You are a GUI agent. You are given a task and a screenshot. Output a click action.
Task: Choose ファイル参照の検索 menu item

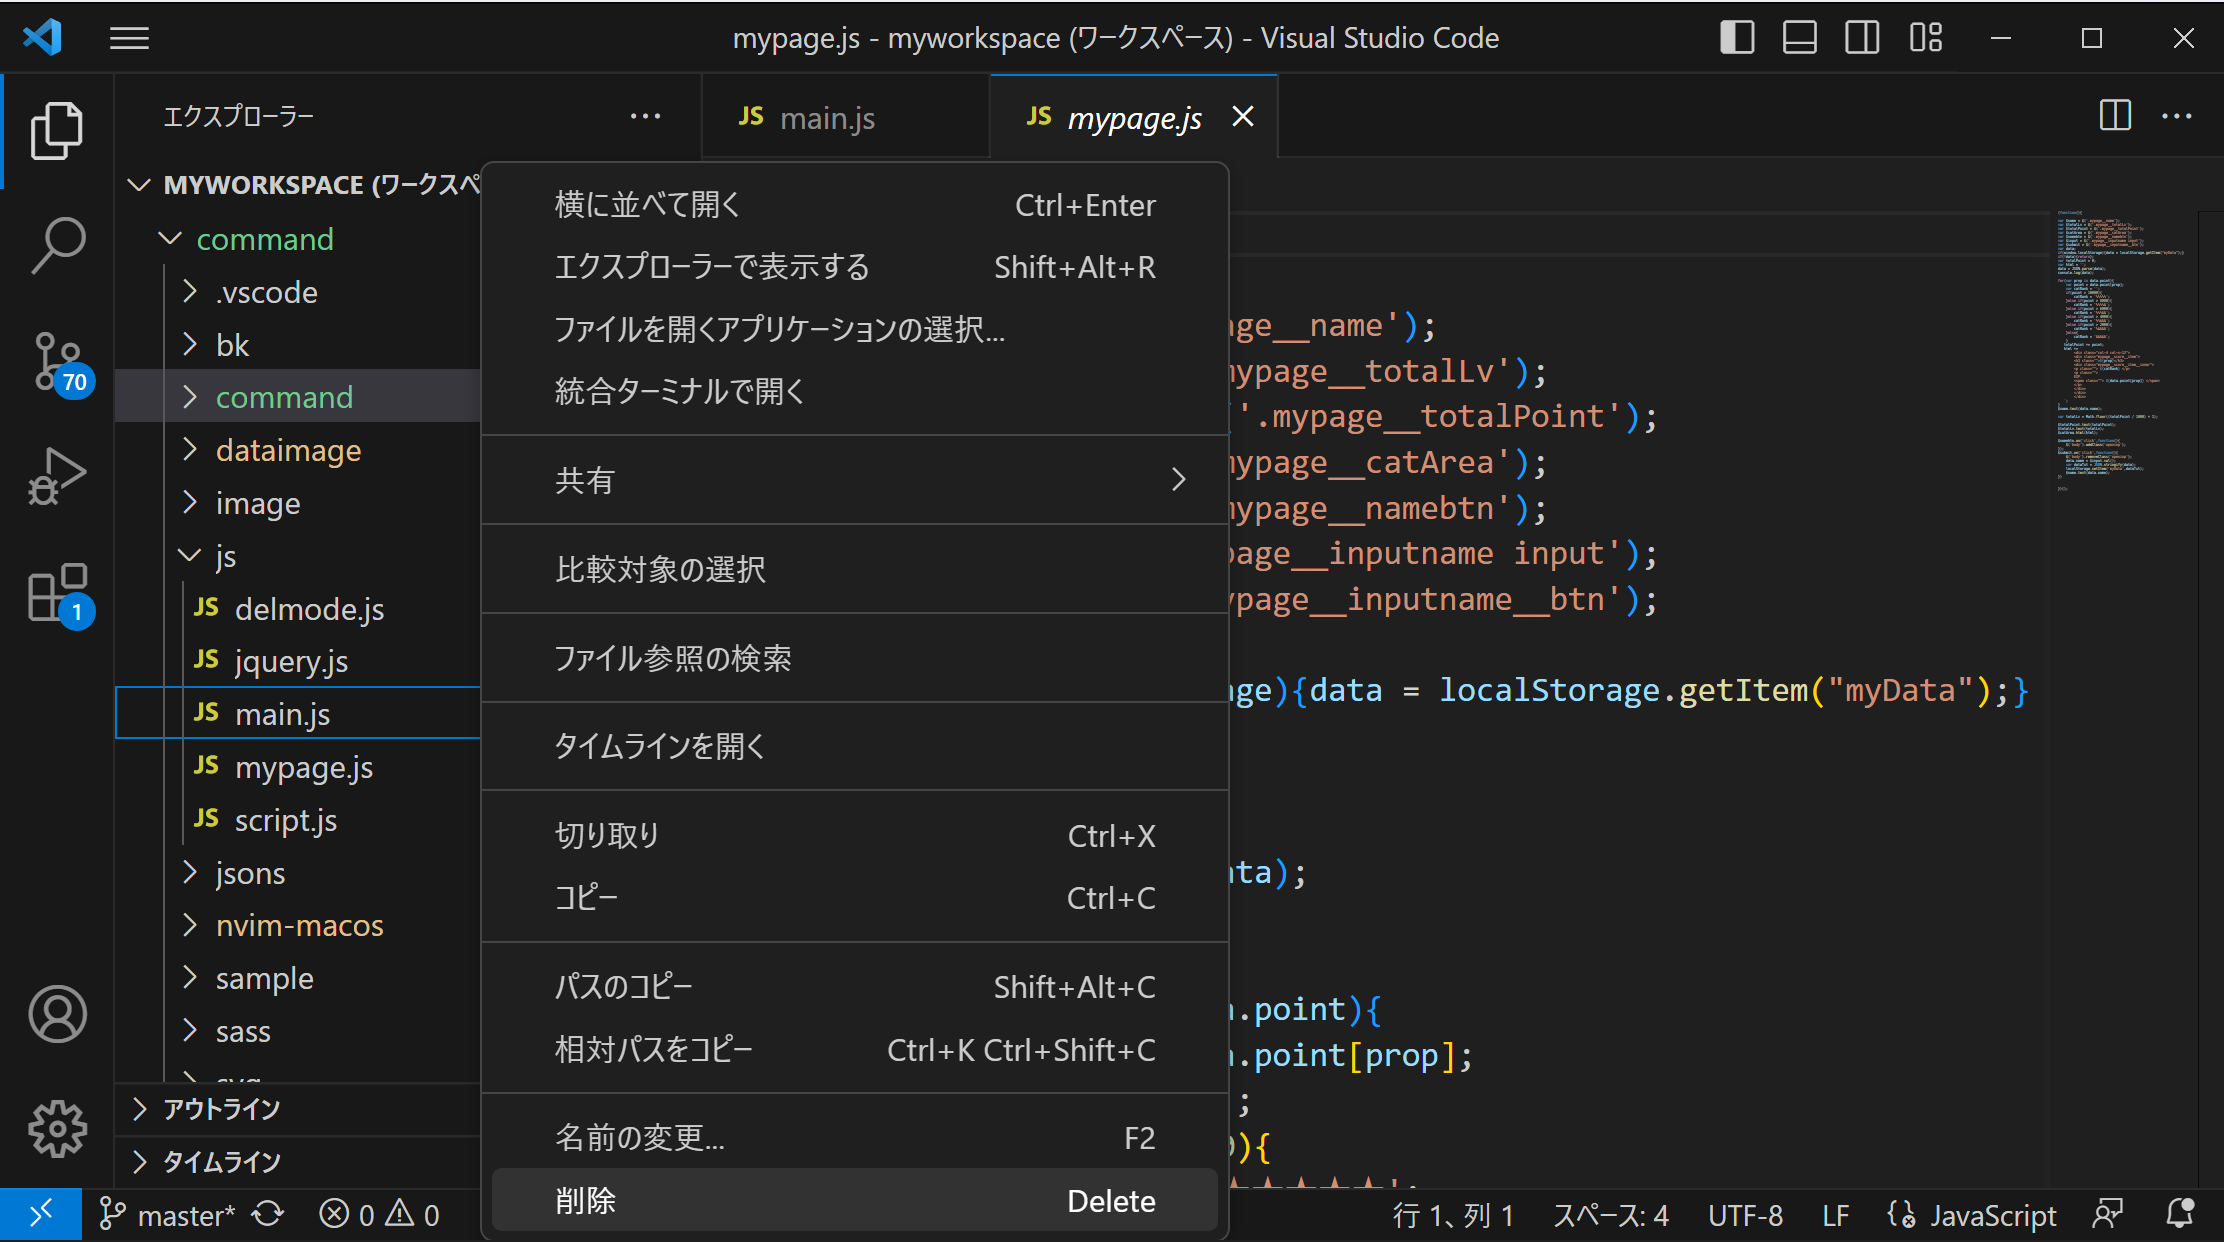855,658
